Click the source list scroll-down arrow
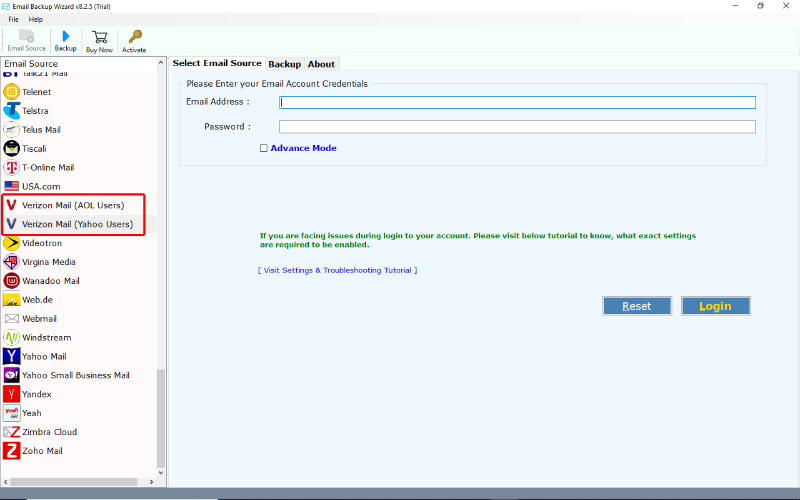 [161, 472]
